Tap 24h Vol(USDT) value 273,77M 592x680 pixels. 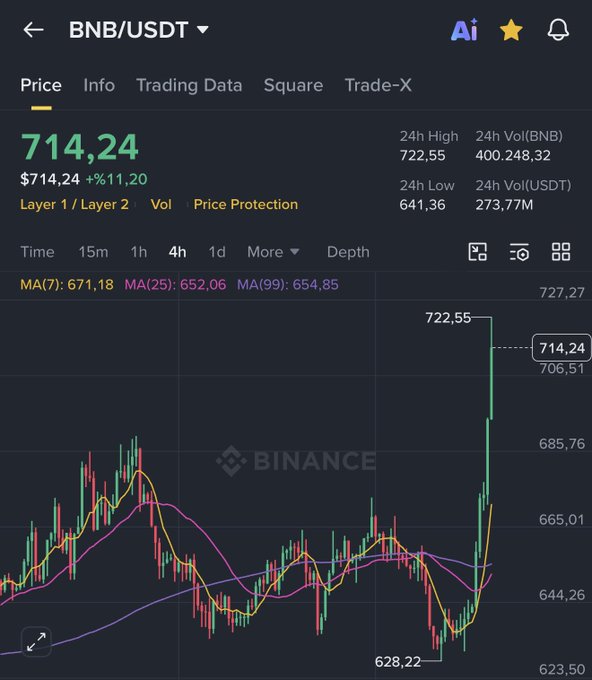504,205
